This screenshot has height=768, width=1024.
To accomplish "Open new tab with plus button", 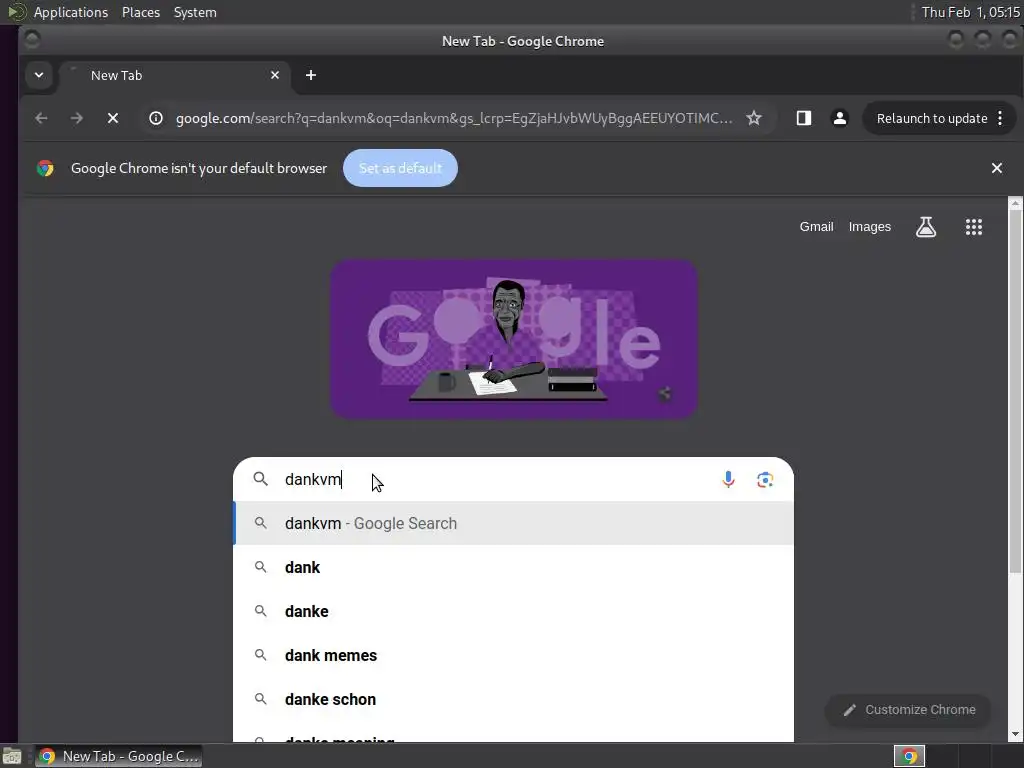I will pyautogui.click(x=311, y=75).
